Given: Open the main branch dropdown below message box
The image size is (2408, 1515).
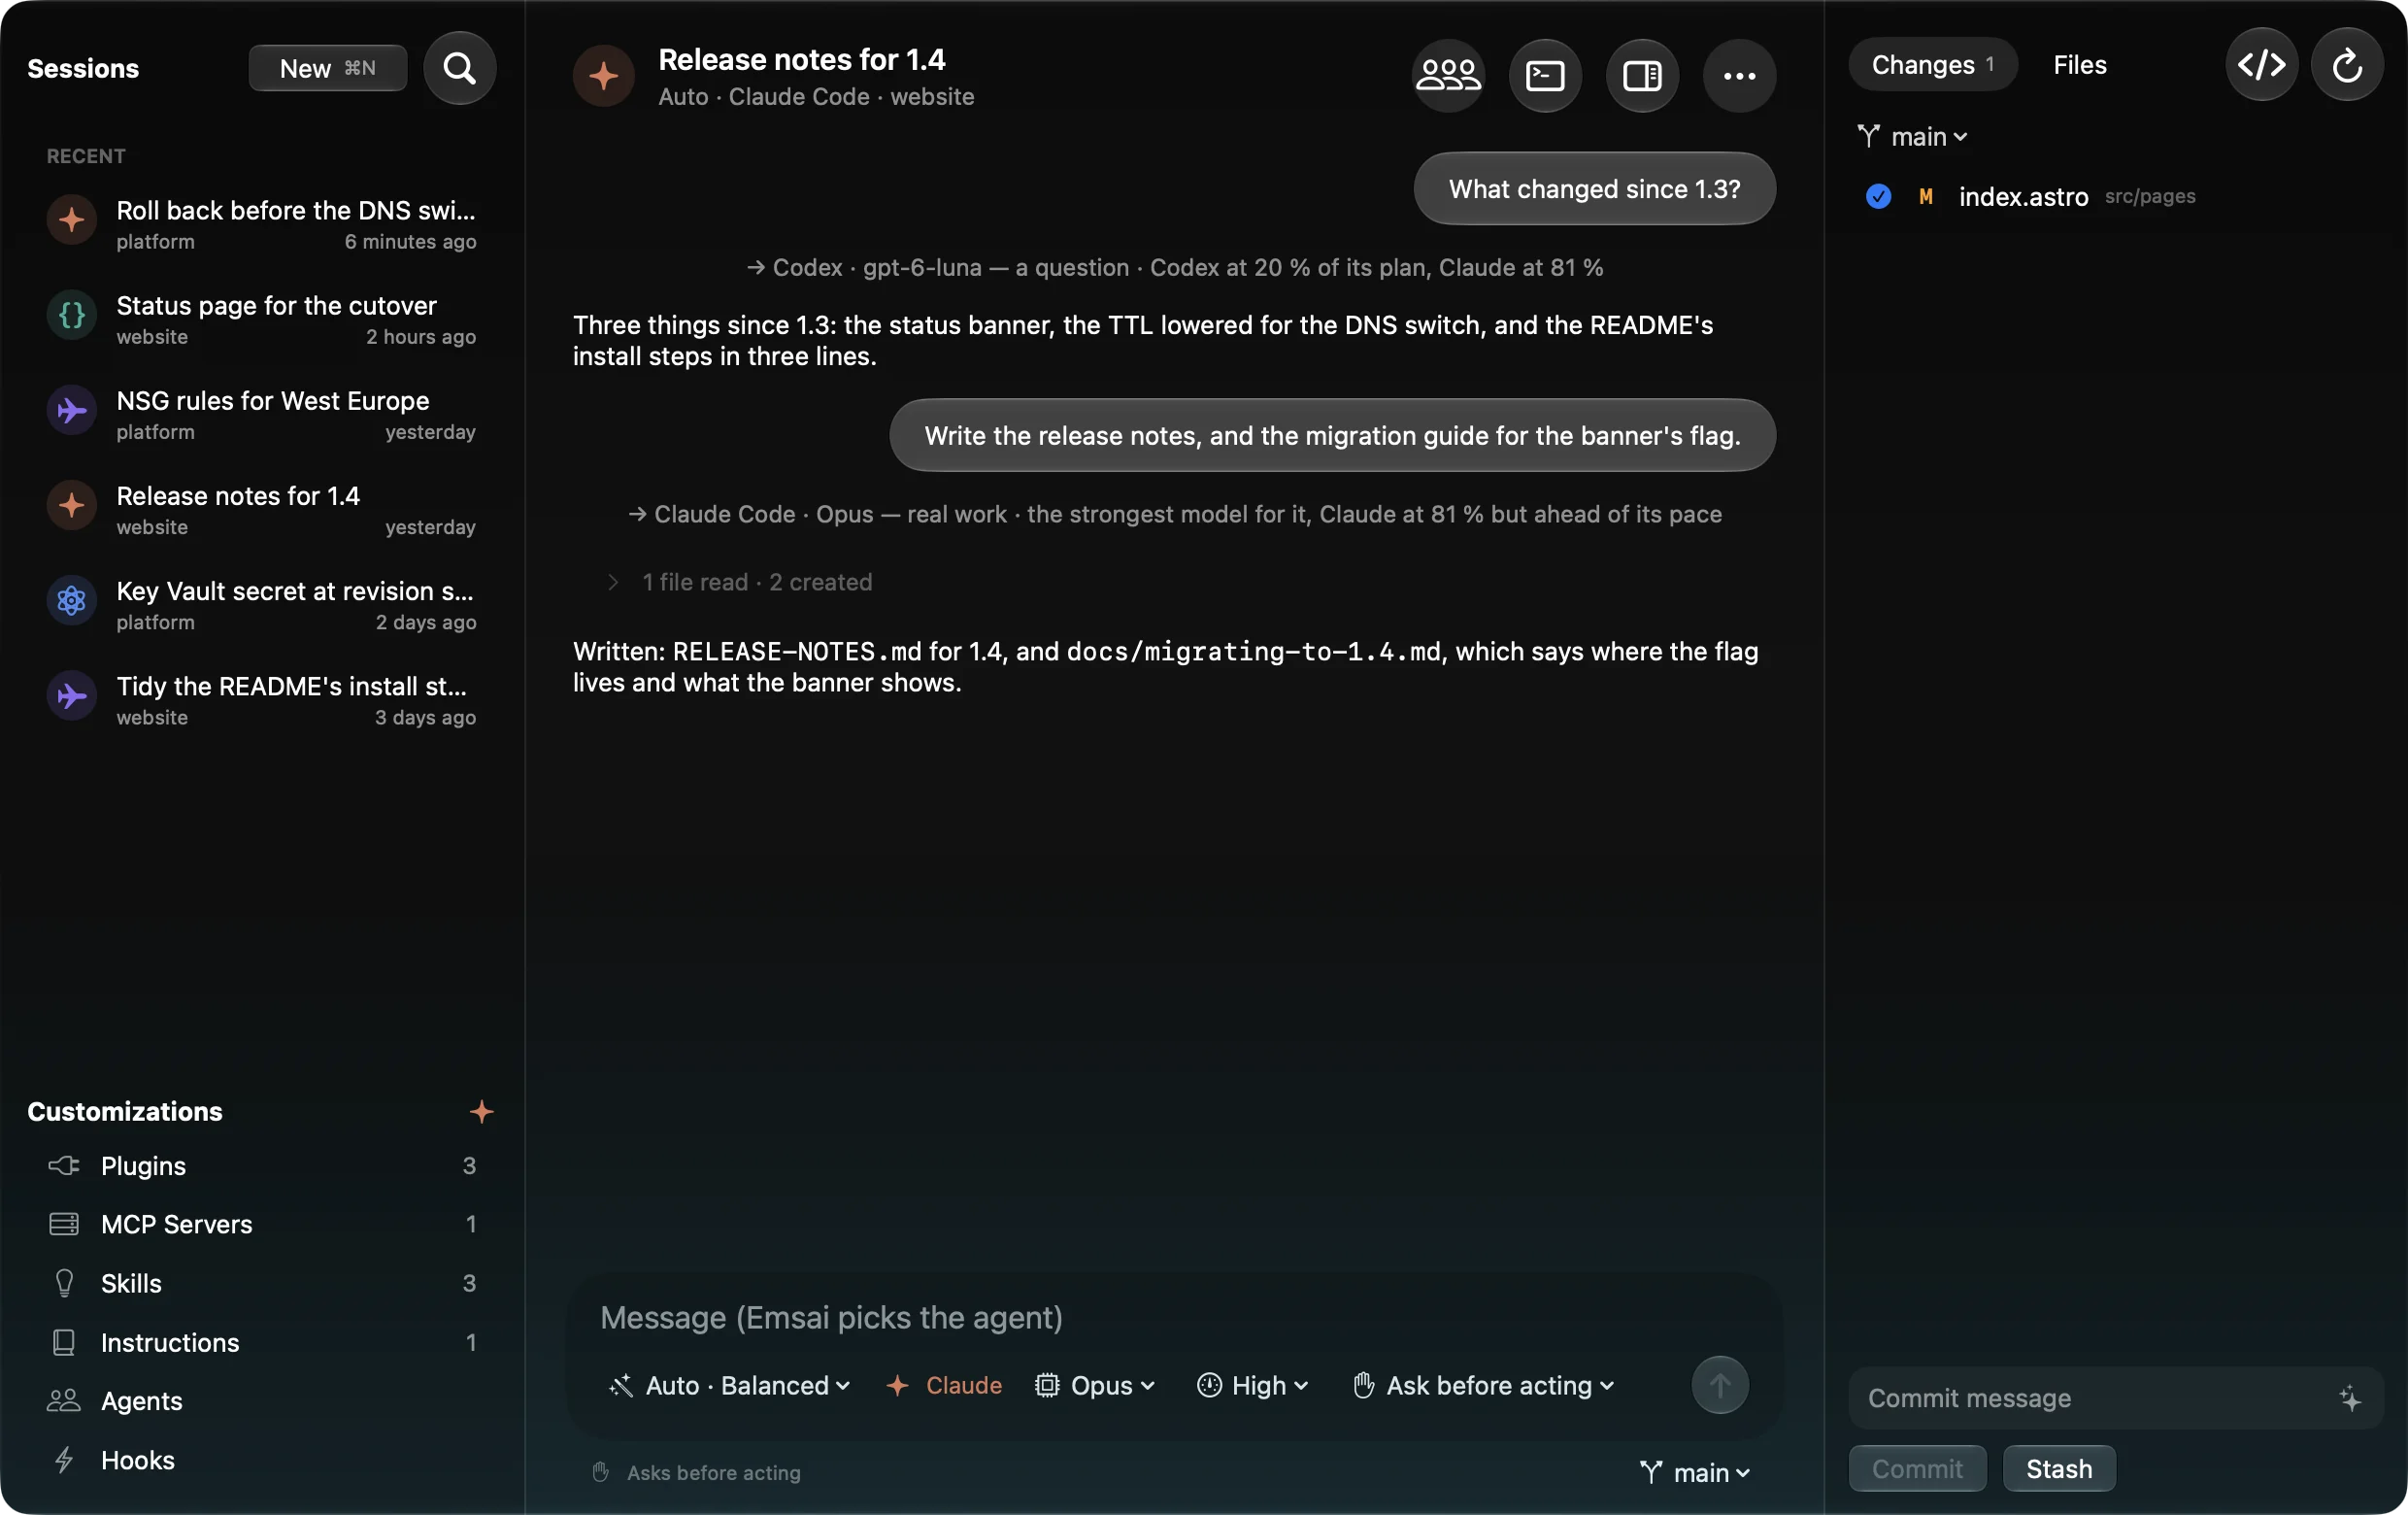Looking at the screenshot, I should click(x=1694, y=1471).
